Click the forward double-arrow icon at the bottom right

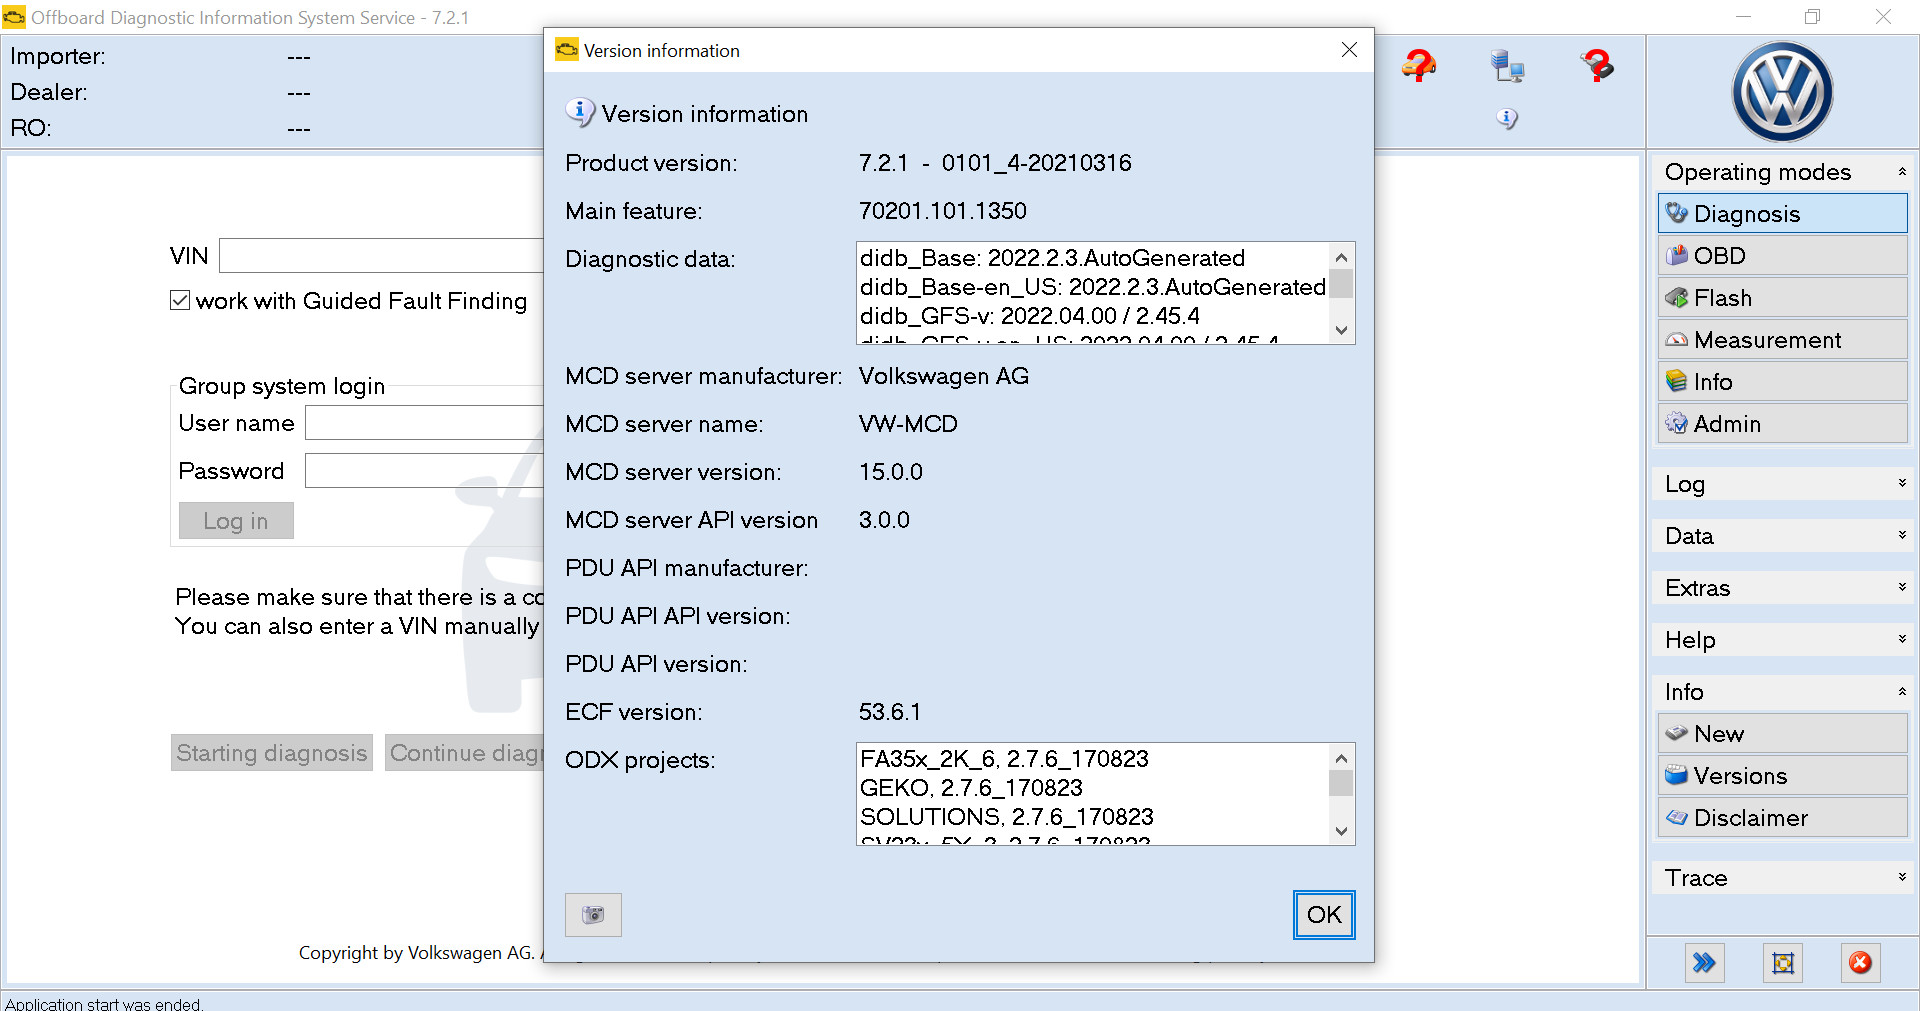point(1704,962)
